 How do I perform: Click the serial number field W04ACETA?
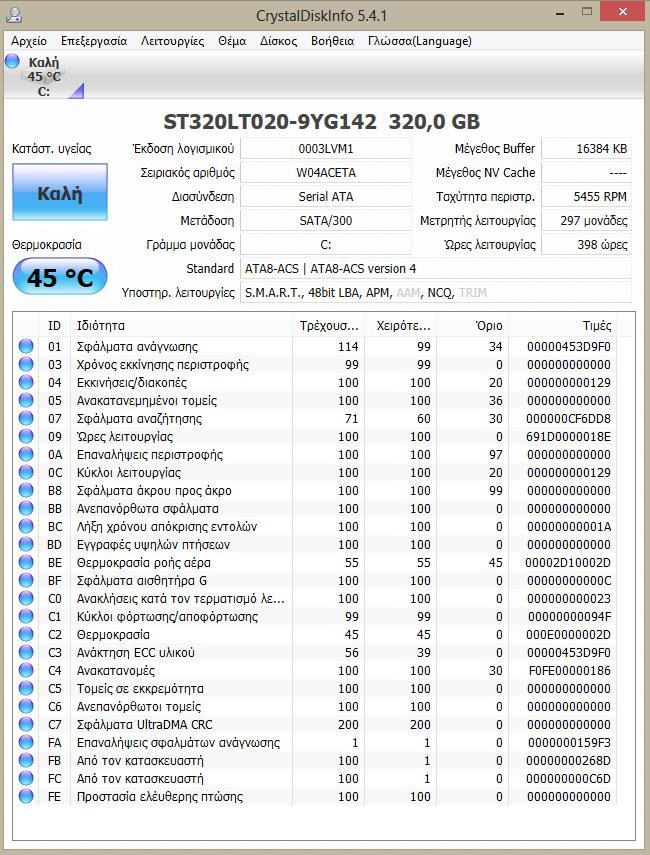[x=326, y=172]
